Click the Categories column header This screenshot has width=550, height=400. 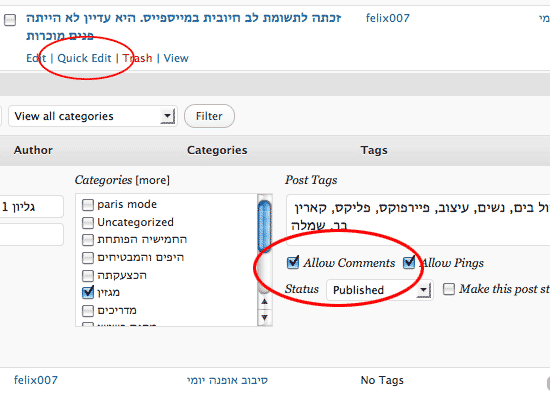pyautogui.click(x=217, y=150)
